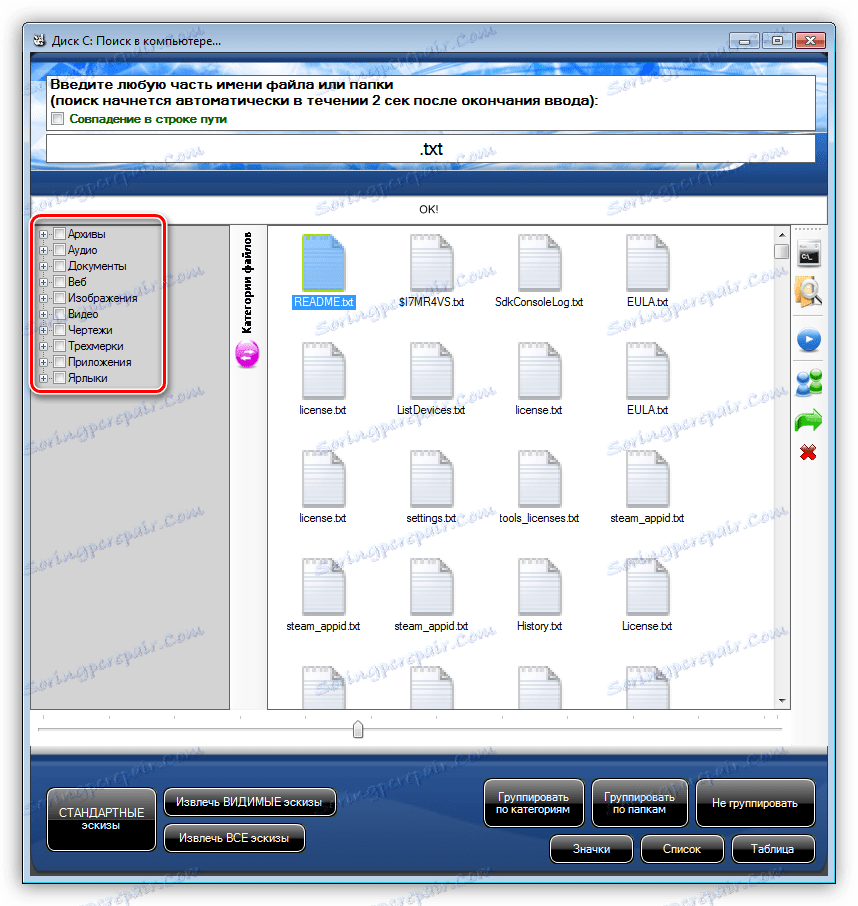Image resolution: width=858 pixels, height=906 pixels.
Task: Switch to 'Список' view
Action: coord(682,849)
